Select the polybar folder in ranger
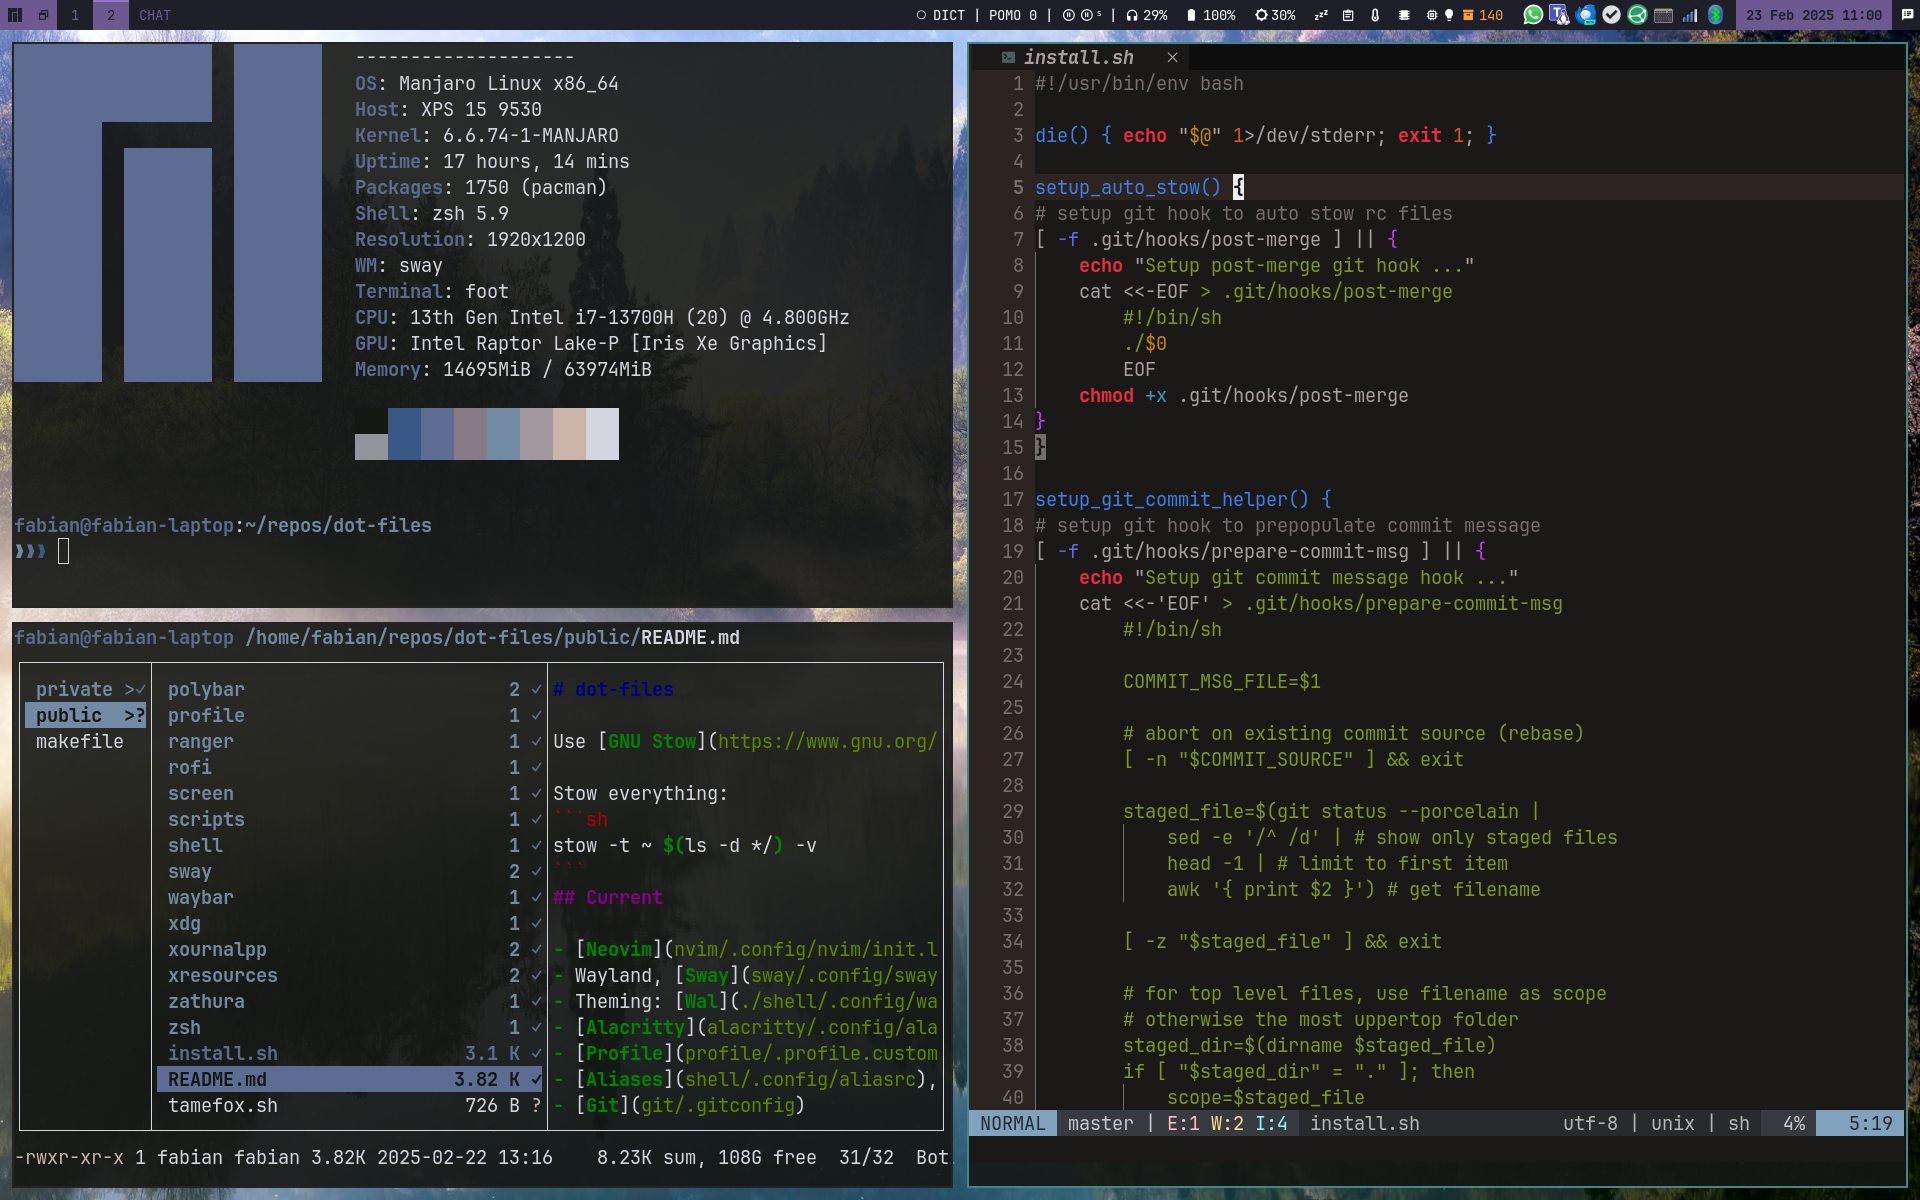The width and height of the screenshot is (1920, 1200). click(x=350, y=689)
